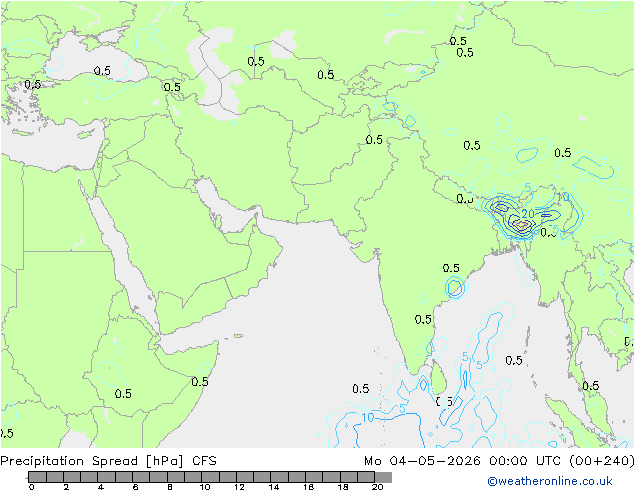Click the weatheronline.co.uk copyright link

click(x=550, y=481)
